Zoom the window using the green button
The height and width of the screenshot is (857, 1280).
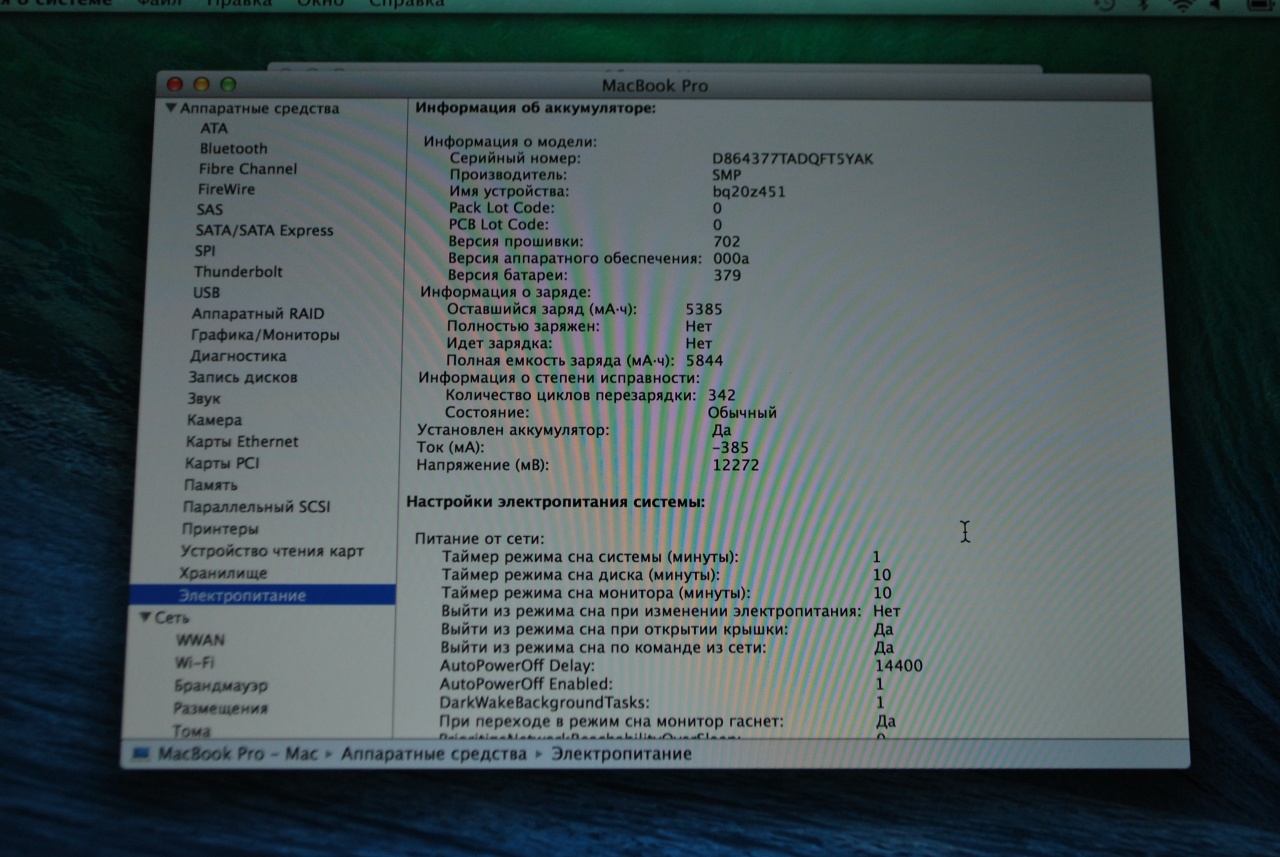point(227,85)
